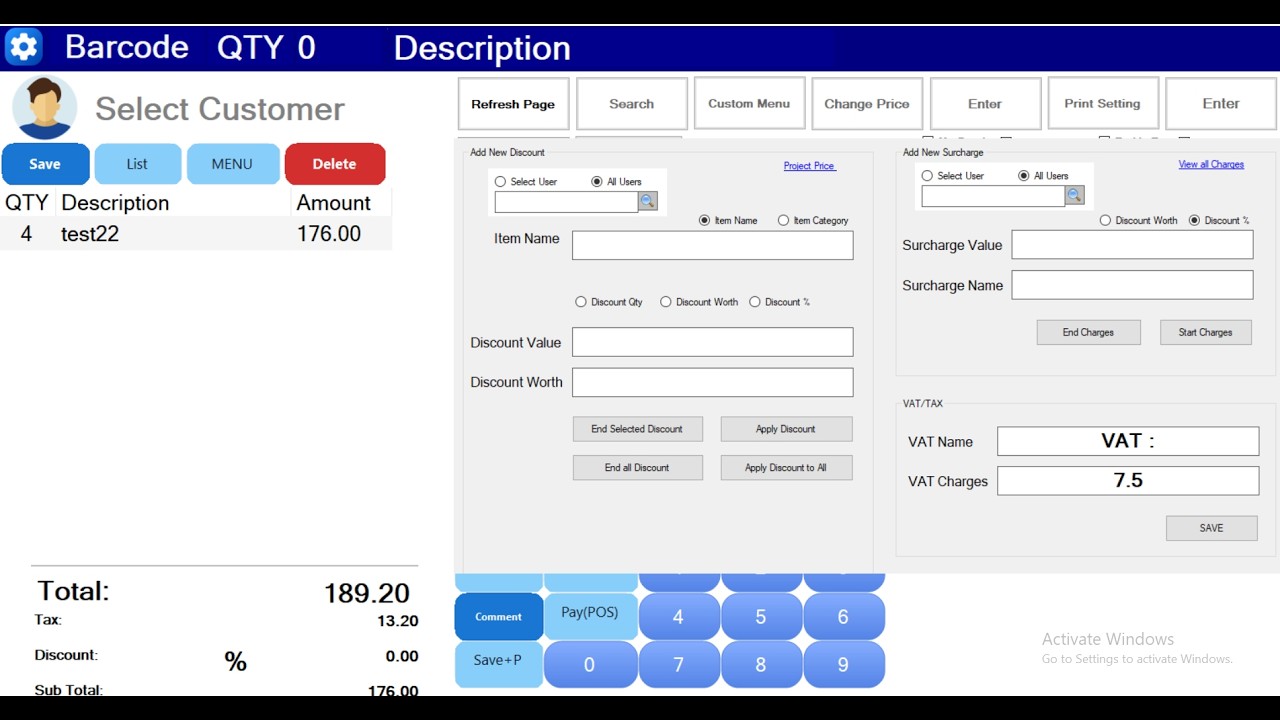Open the View all Charges link
Screen dimensions: 1280x720
(x=1211, y=164)
